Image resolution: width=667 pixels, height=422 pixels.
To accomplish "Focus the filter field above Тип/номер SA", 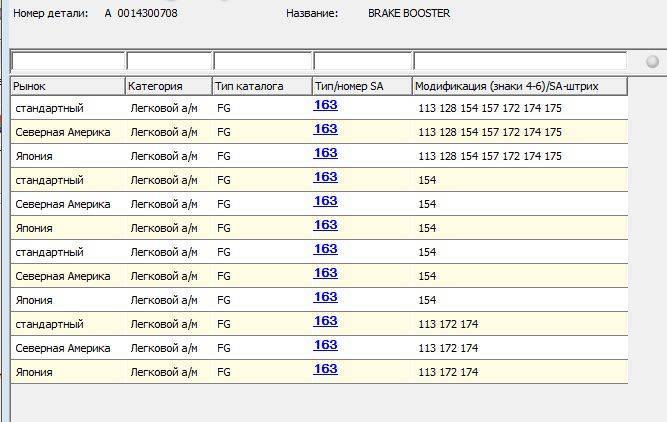I will (362, 62).
